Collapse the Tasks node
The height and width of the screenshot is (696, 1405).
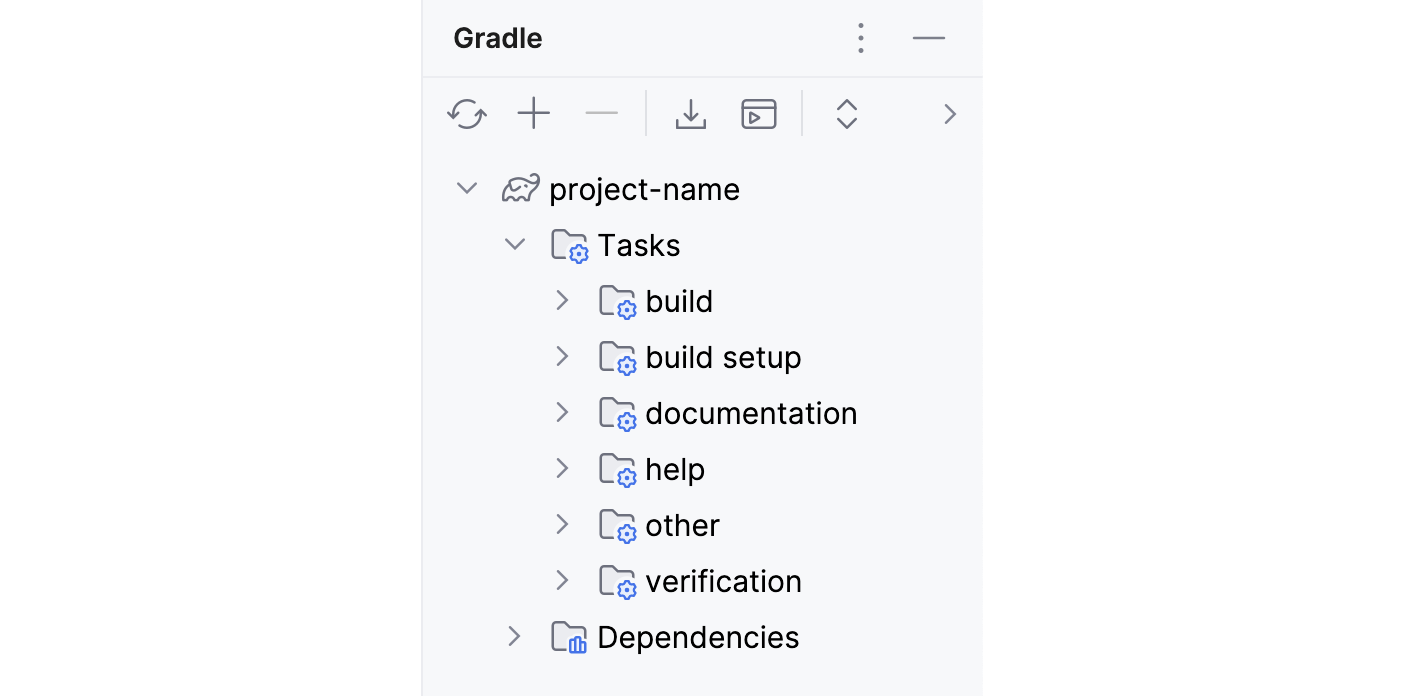[x=514, y=243]
